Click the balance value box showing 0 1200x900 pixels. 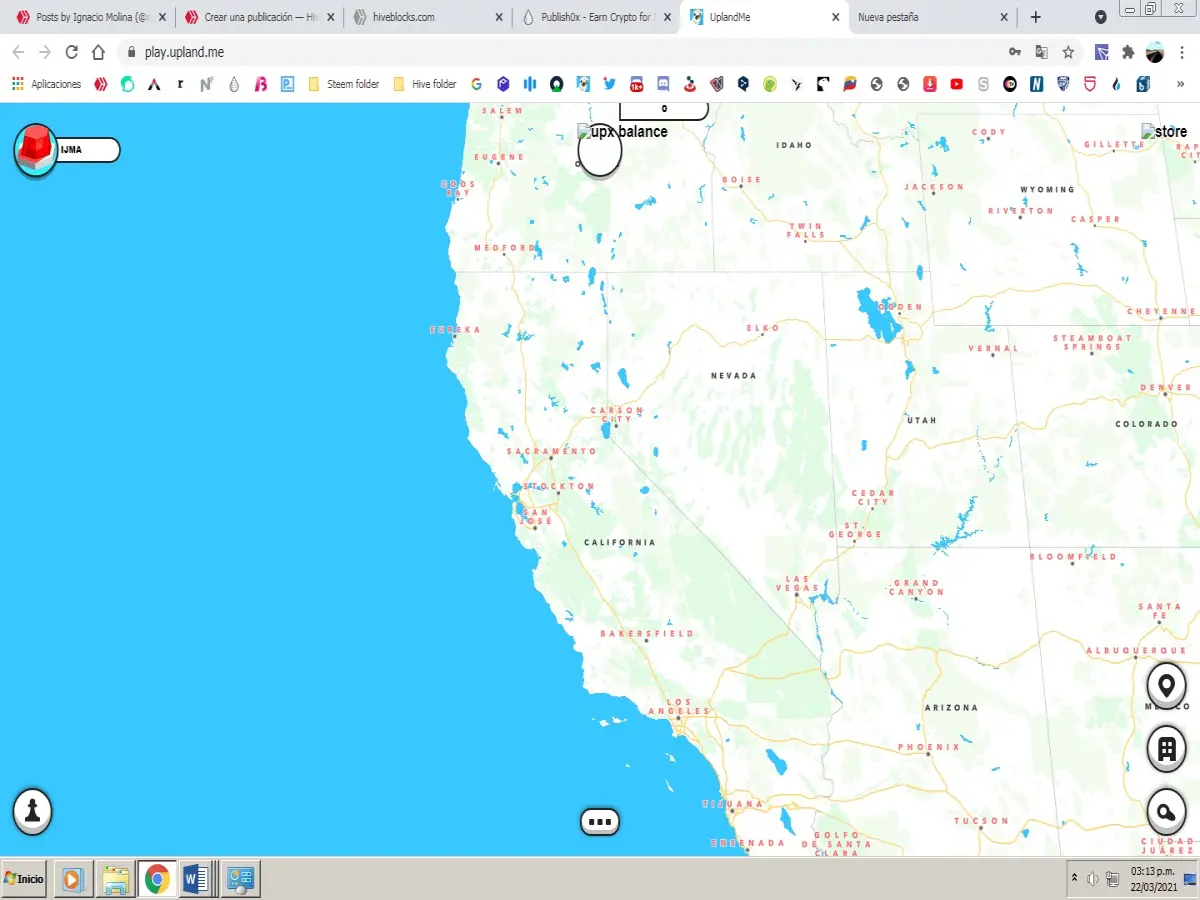point(664,109)
